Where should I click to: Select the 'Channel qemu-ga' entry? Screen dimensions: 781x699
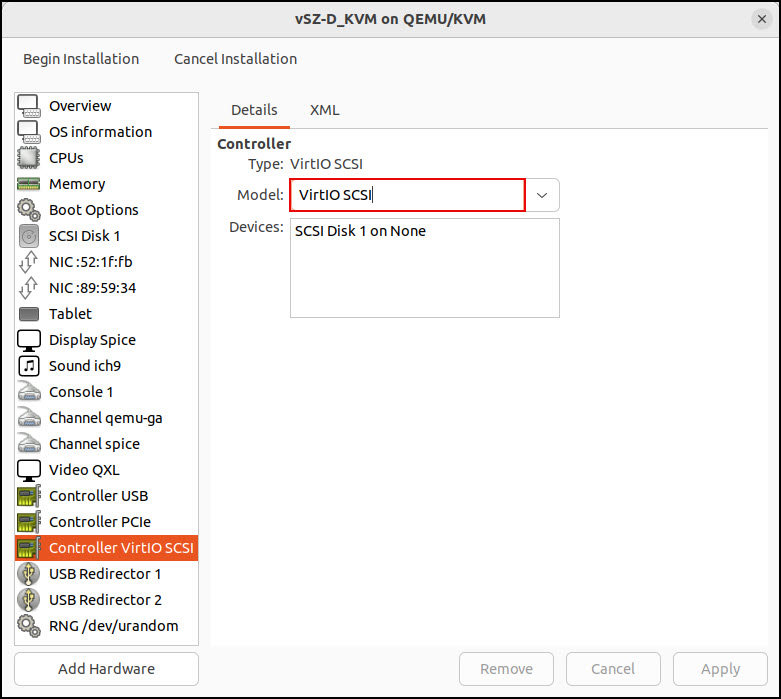106,419
